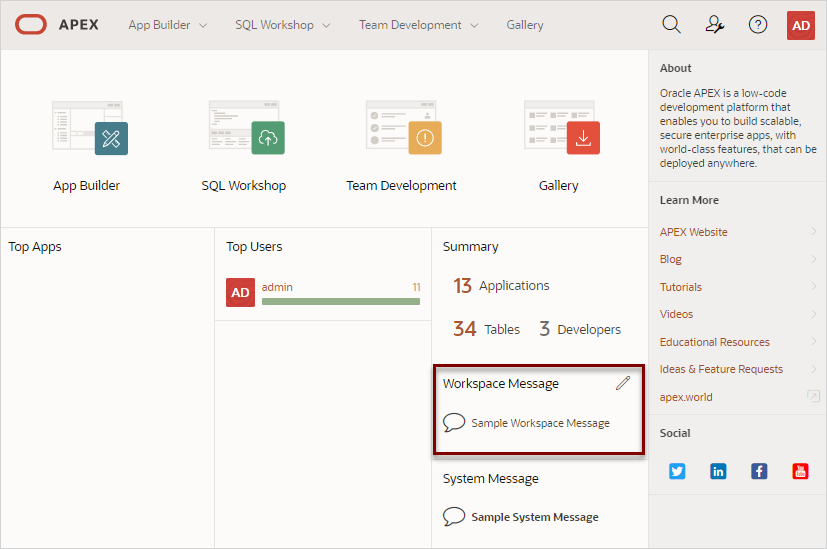Image resolution: width=827 pixels, height=549 pixels.
Task: Click the Top Users heading
Action: tap(254, 247)
